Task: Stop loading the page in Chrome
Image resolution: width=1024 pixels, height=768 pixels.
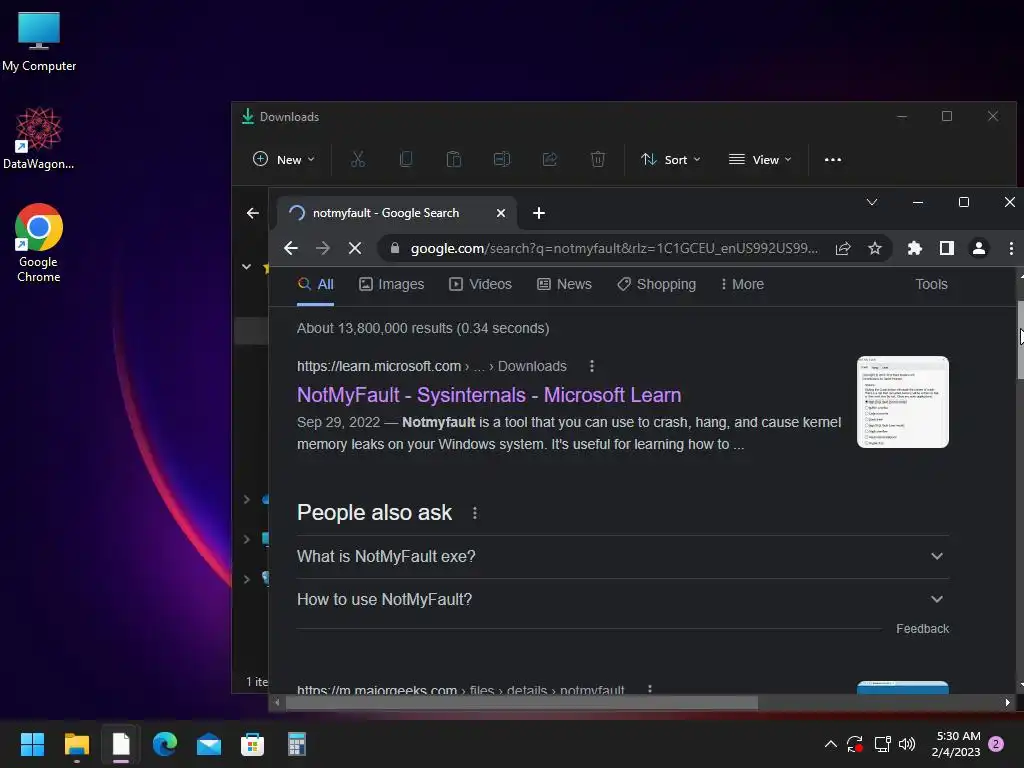Action: 355,248
